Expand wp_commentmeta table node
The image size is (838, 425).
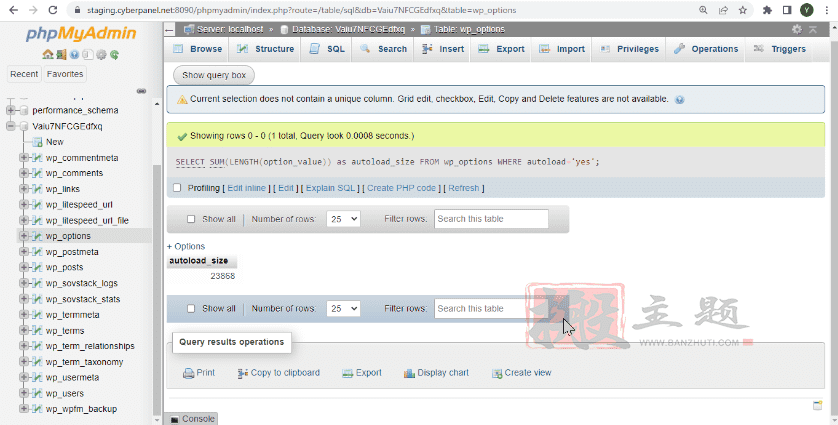point(23,158)
